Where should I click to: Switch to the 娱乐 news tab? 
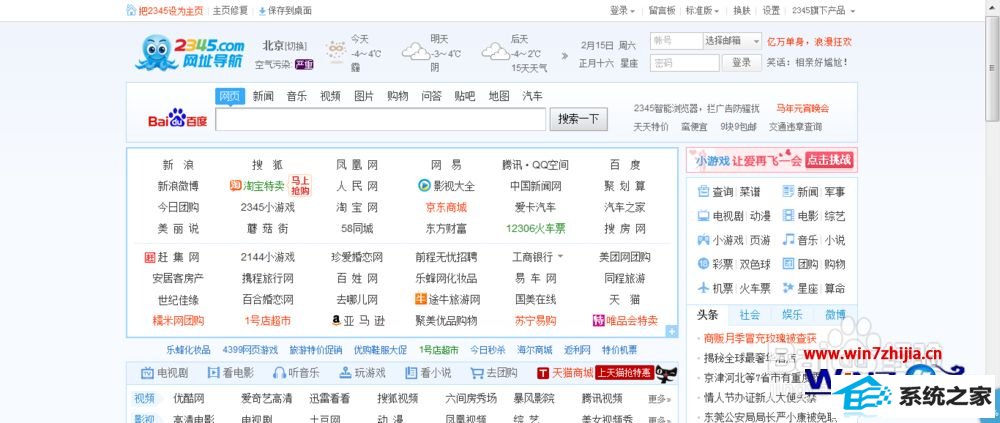pyautogui.click(x=792, y=315)
